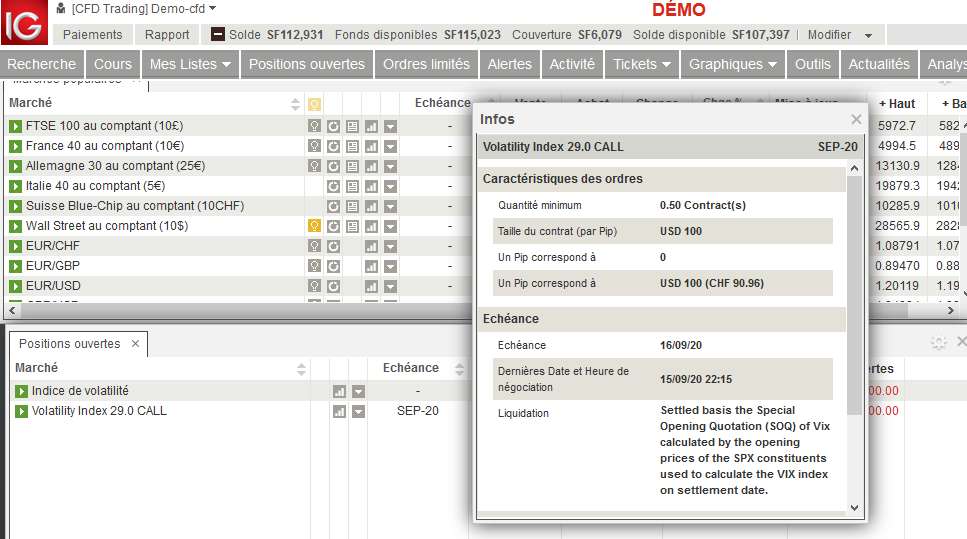Viewport: 967px width, 539px height.
Task: Open the Activité tab
Action: (x=572, y=64)
